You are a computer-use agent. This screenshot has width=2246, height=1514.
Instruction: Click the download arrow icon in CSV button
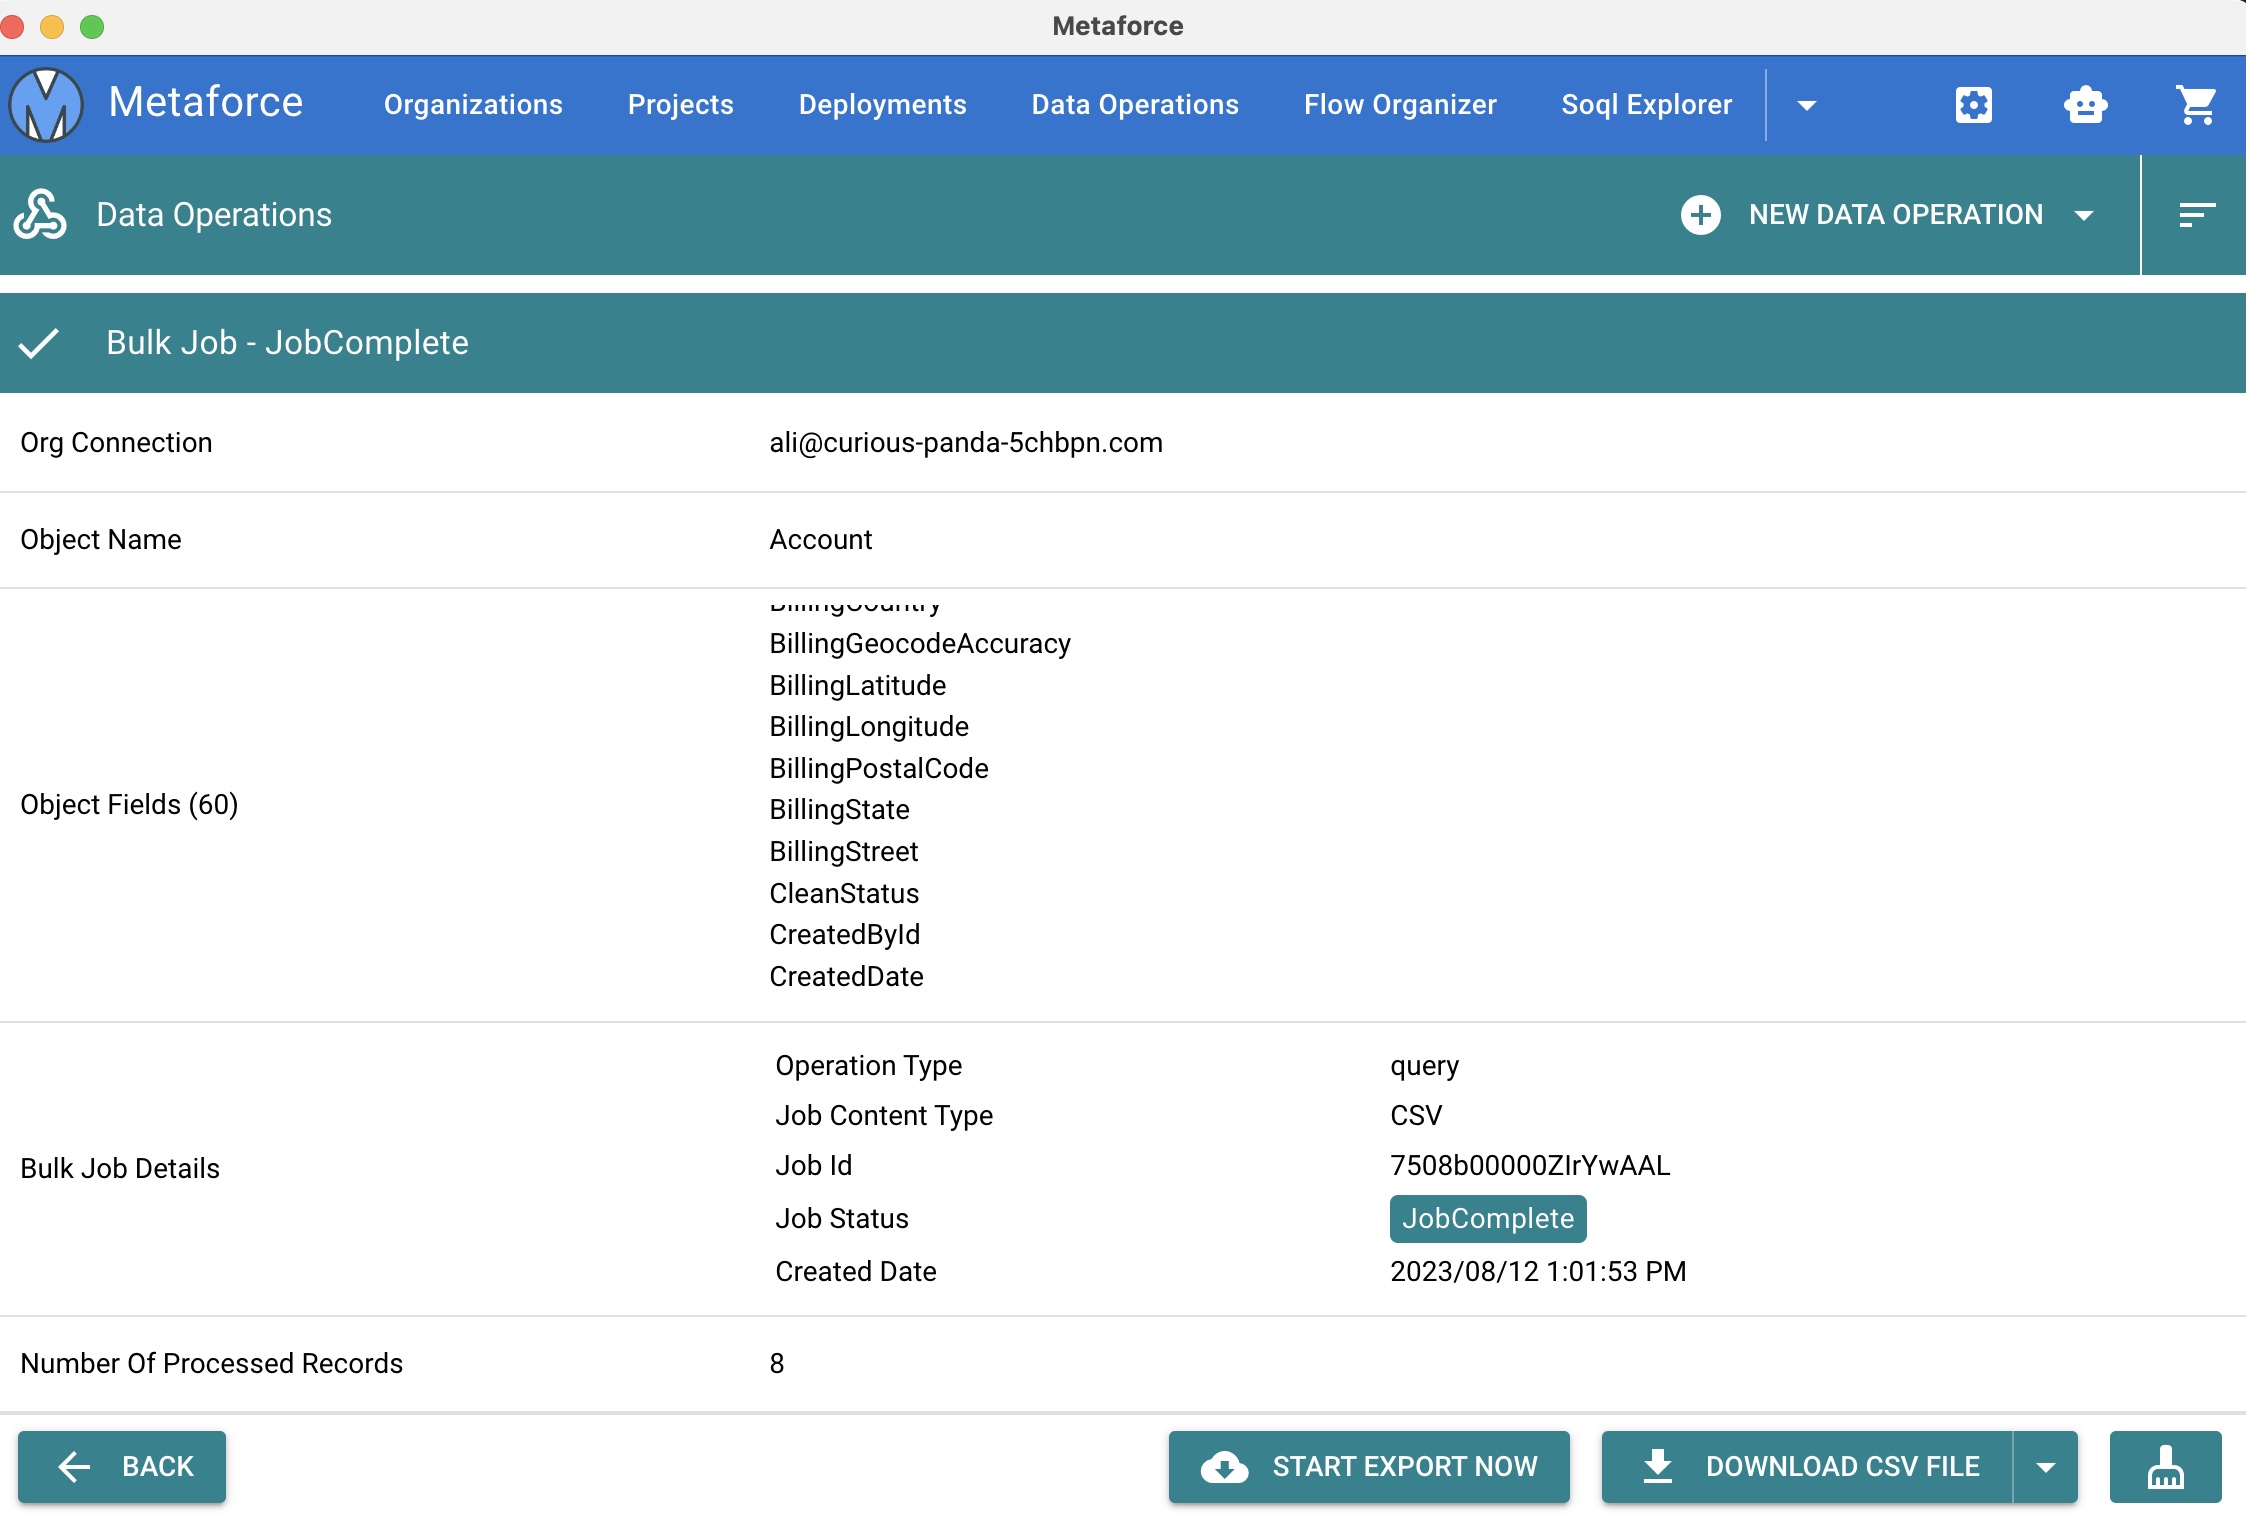pyautogui.click(x=1657, y=1467)
